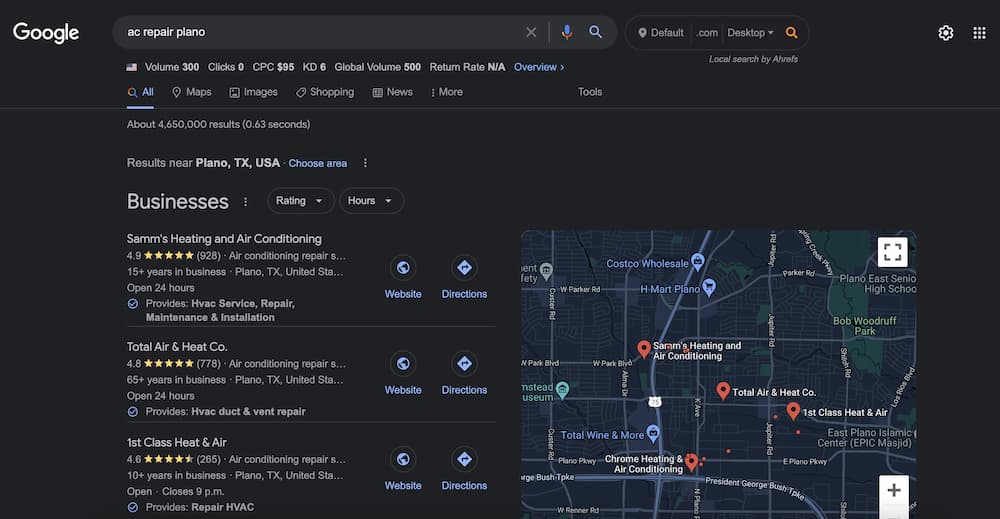Click Samm's verified Provides checkmark icon
The width and height of the screenshot is (1000, 519).
pyautogui.click(x=133, y=303)
